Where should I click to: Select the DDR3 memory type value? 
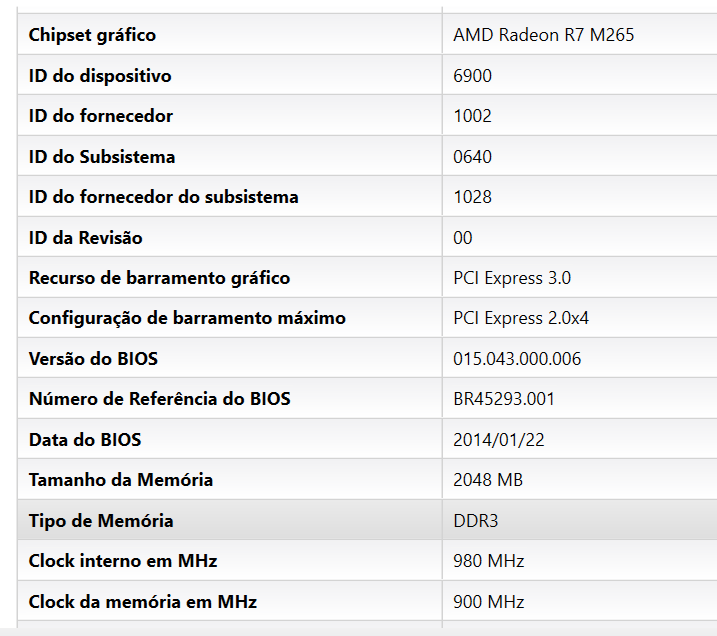(474, 521)
